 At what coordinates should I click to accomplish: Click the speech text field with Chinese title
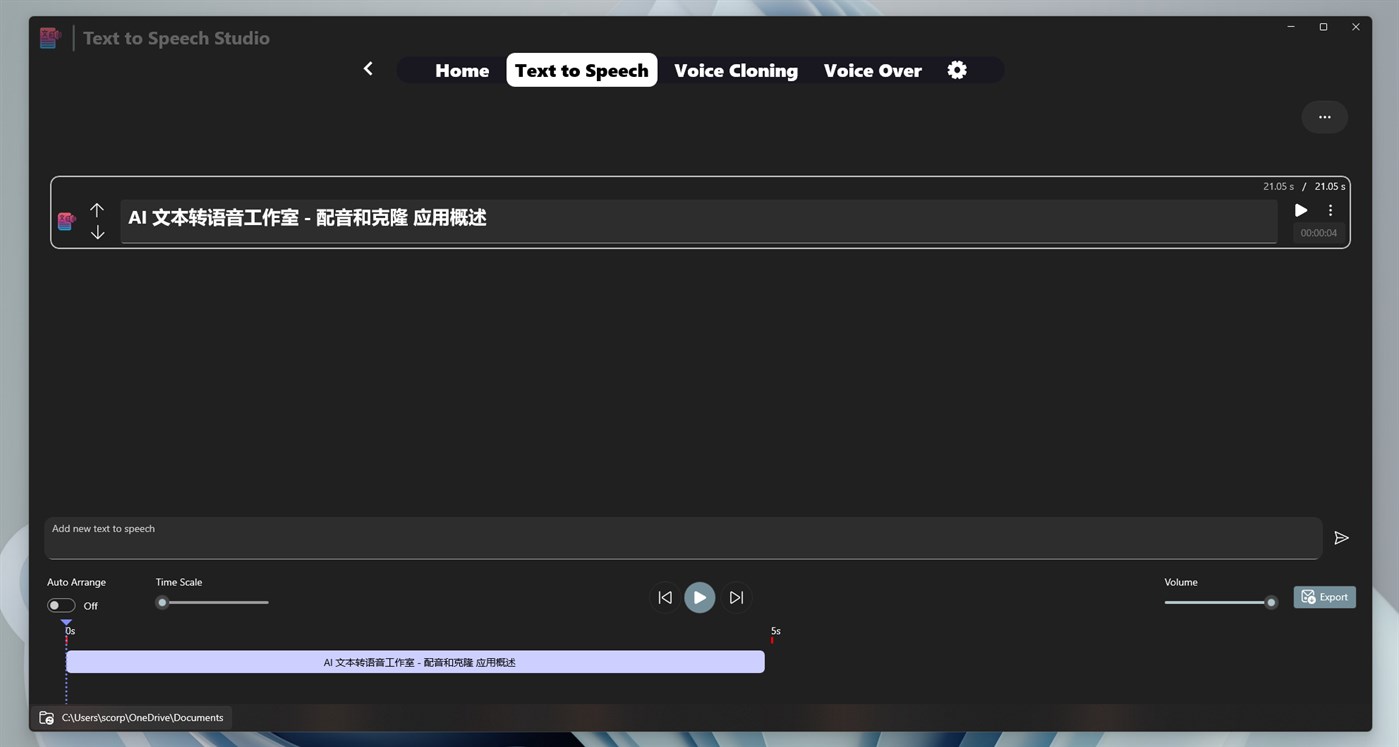[698, 221]
